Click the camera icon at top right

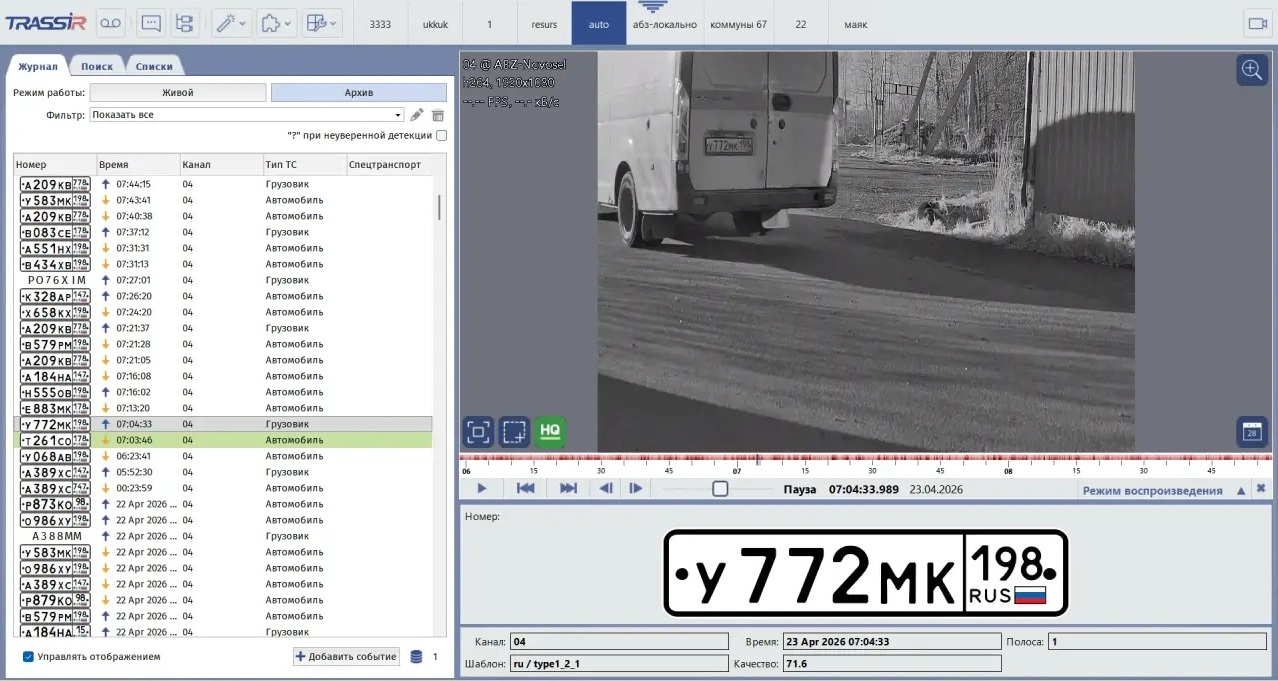coord(1256,23)
